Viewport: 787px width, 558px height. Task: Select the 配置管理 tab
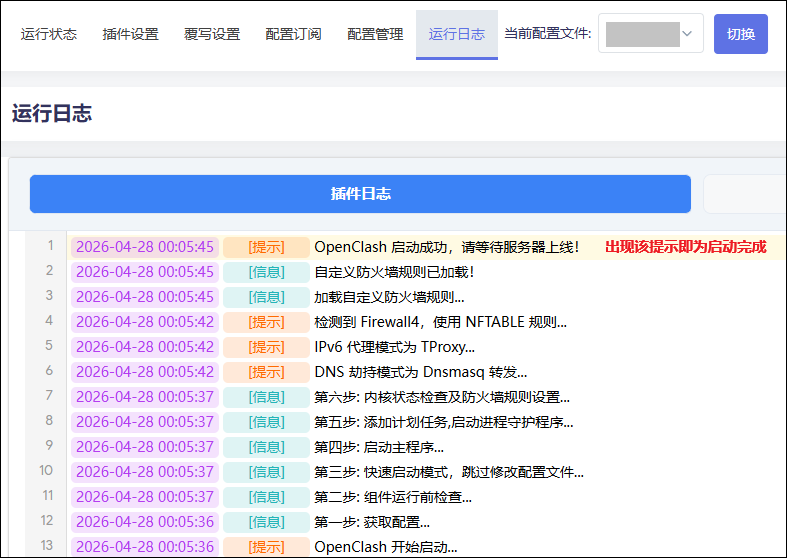click(375, 34)
